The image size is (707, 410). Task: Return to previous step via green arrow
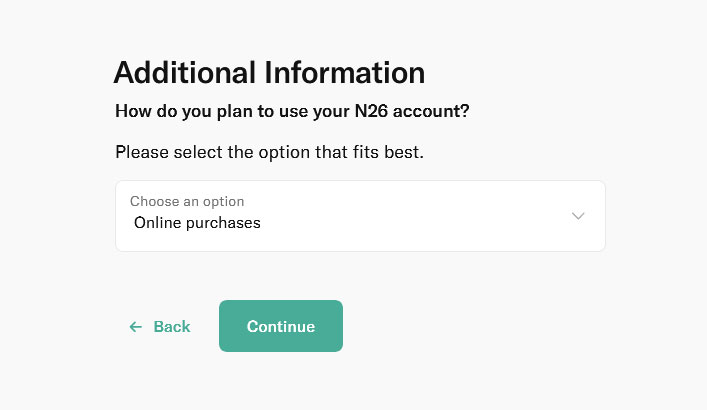[136, 327]
